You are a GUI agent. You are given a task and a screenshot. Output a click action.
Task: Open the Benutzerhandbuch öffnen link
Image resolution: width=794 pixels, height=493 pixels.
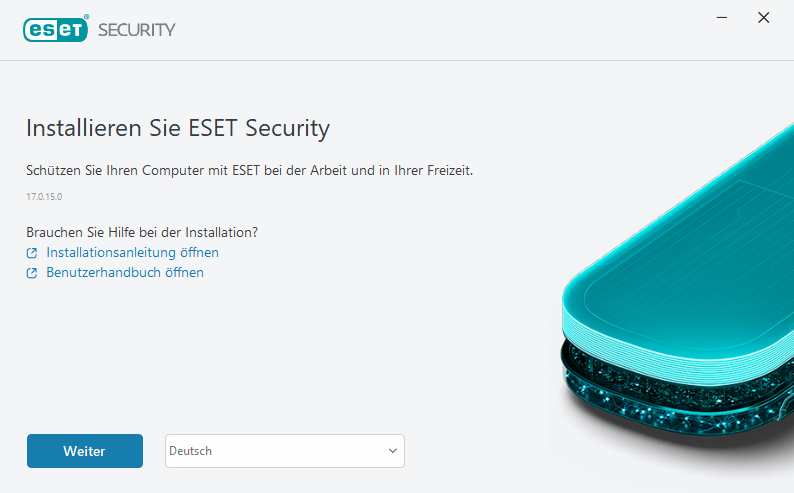click(x=125, y=273)
